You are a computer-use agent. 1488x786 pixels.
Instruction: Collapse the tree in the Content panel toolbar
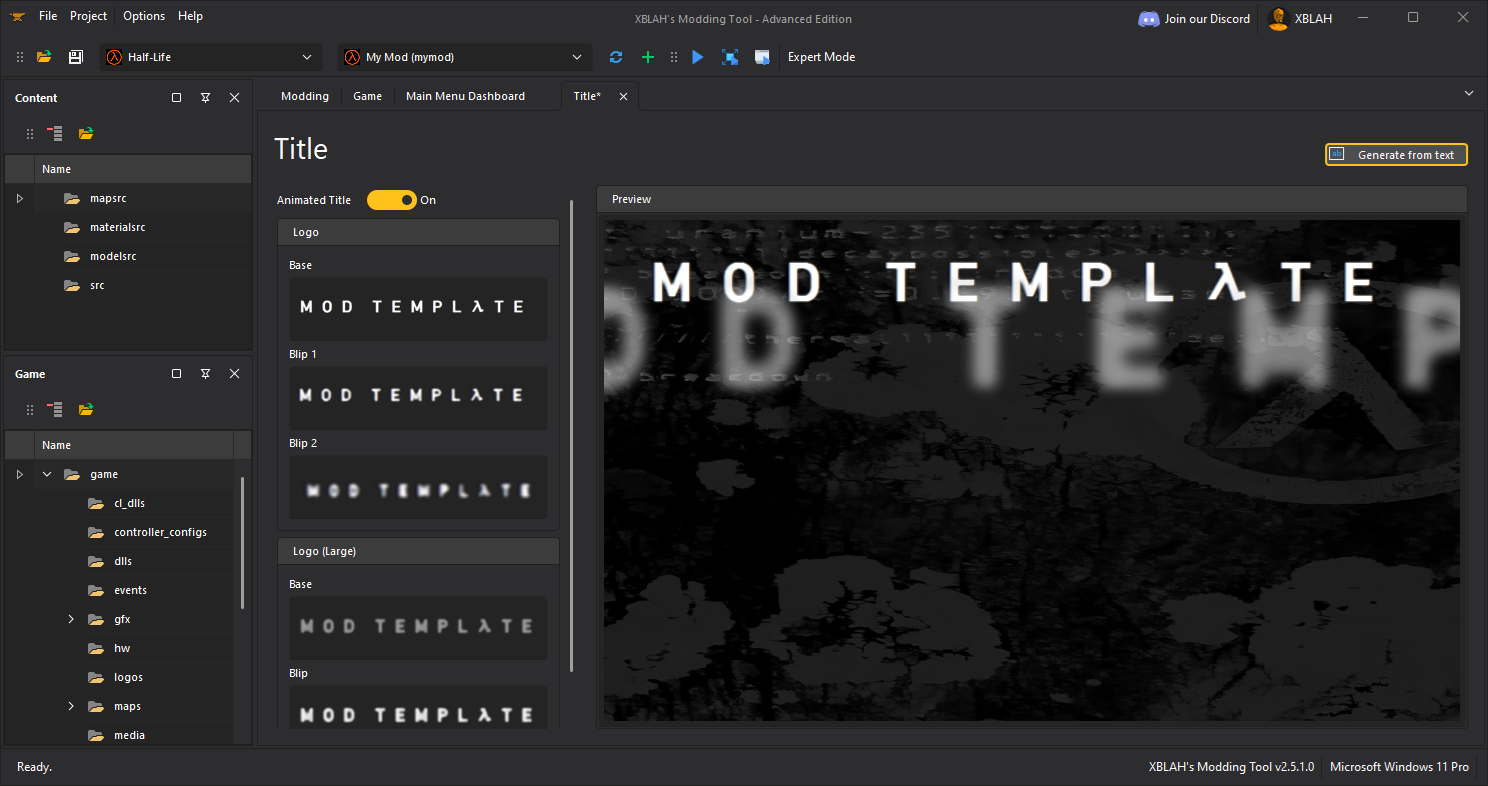pos(54,133)
